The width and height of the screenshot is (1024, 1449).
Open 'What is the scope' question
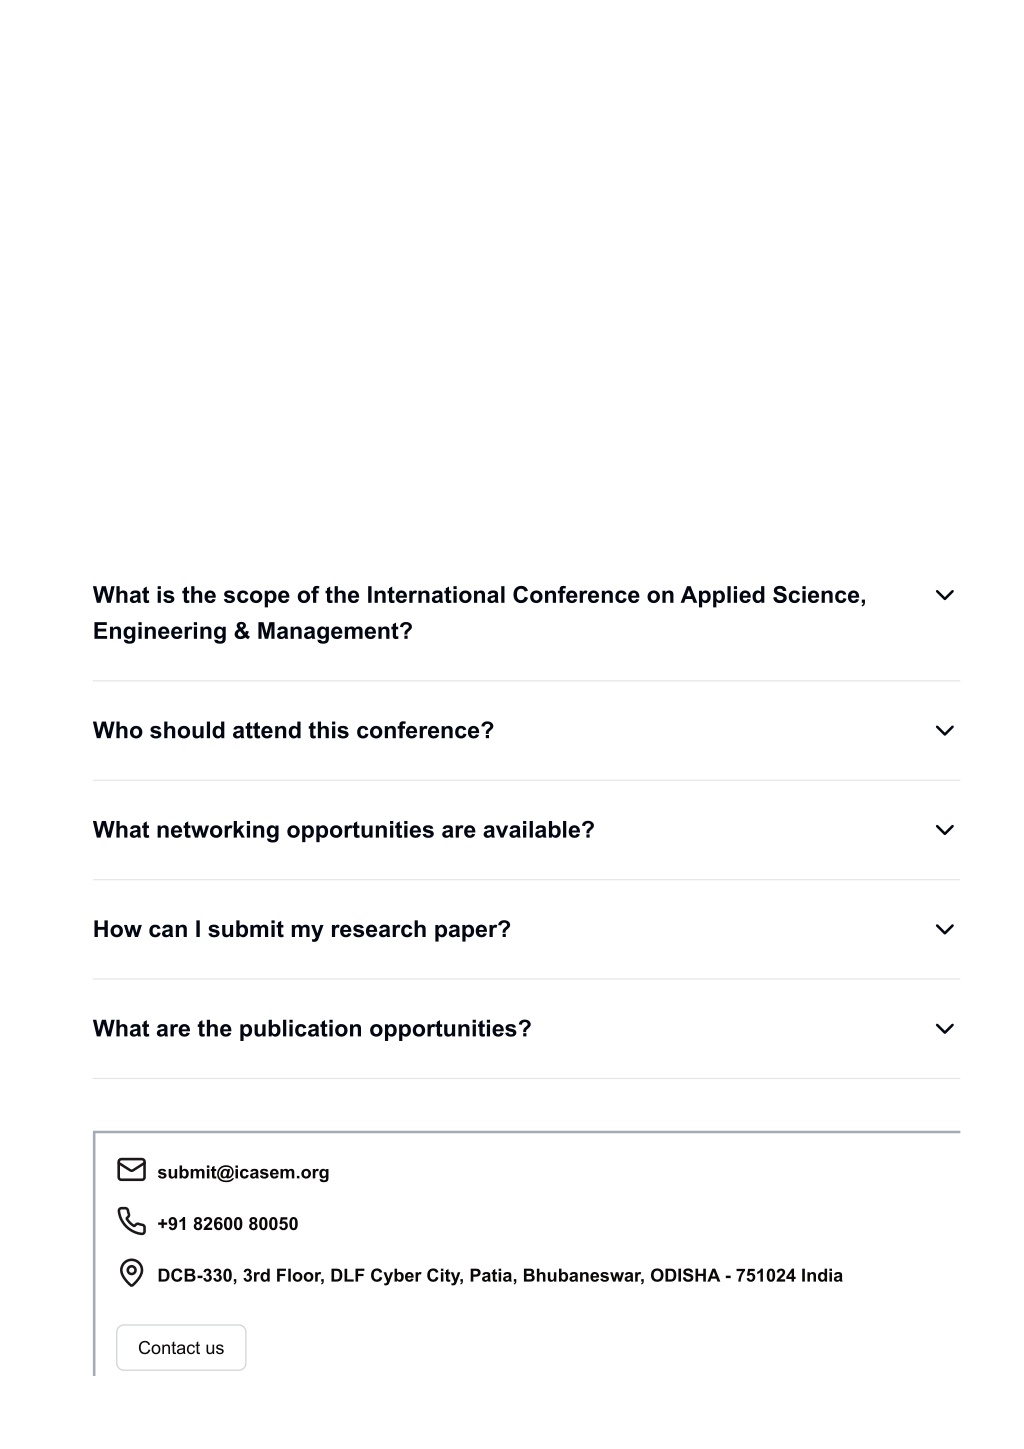click(x=526, y=613)
